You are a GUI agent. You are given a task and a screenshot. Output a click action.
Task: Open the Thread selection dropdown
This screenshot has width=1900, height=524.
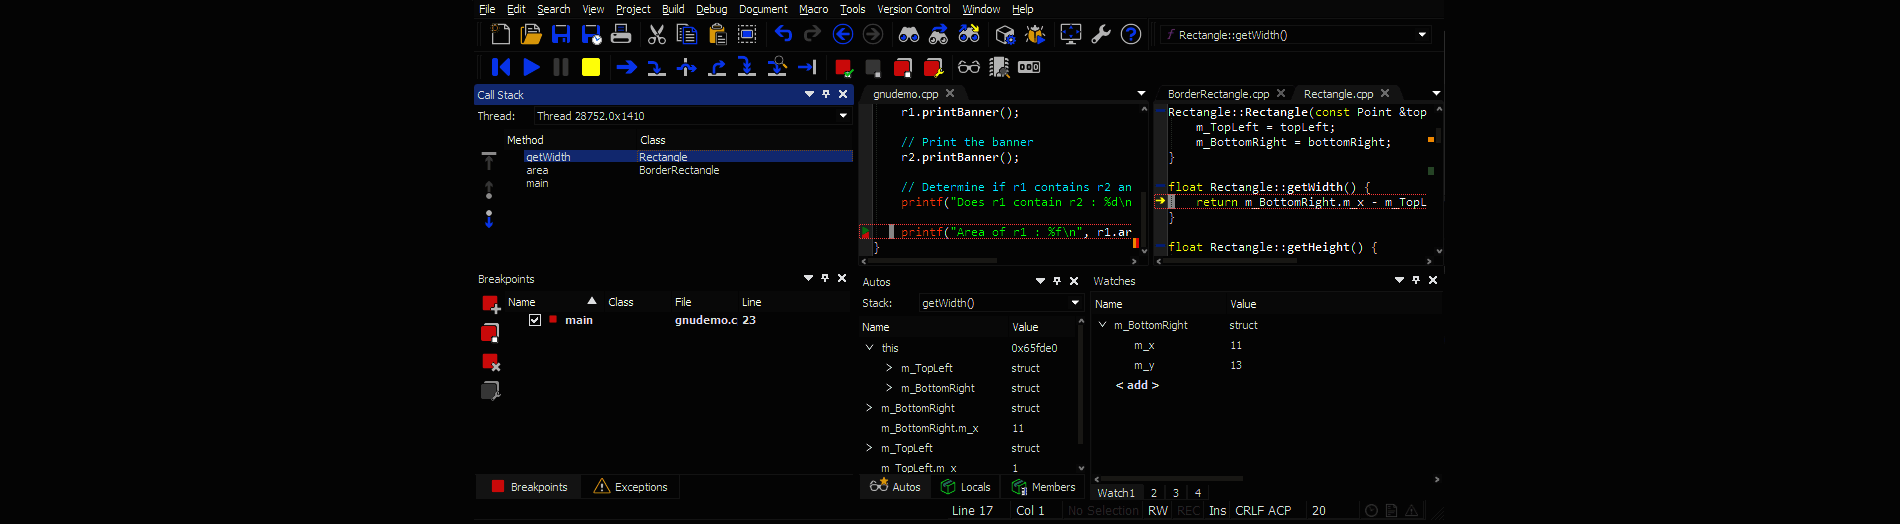pos(843,116)
